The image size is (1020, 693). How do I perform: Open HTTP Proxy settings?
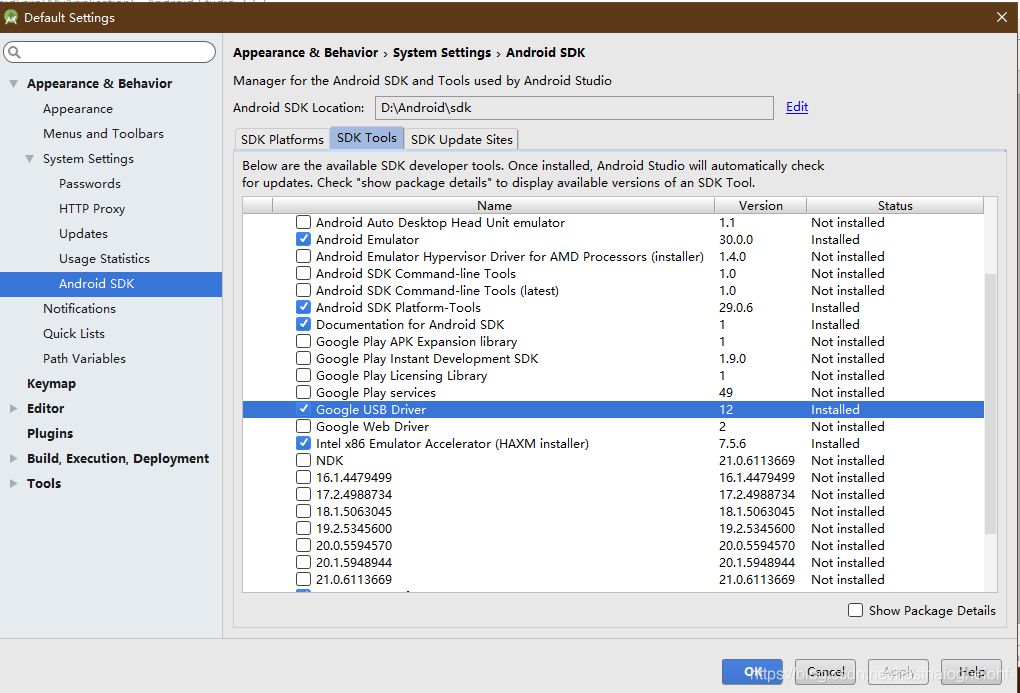point(92,209)
